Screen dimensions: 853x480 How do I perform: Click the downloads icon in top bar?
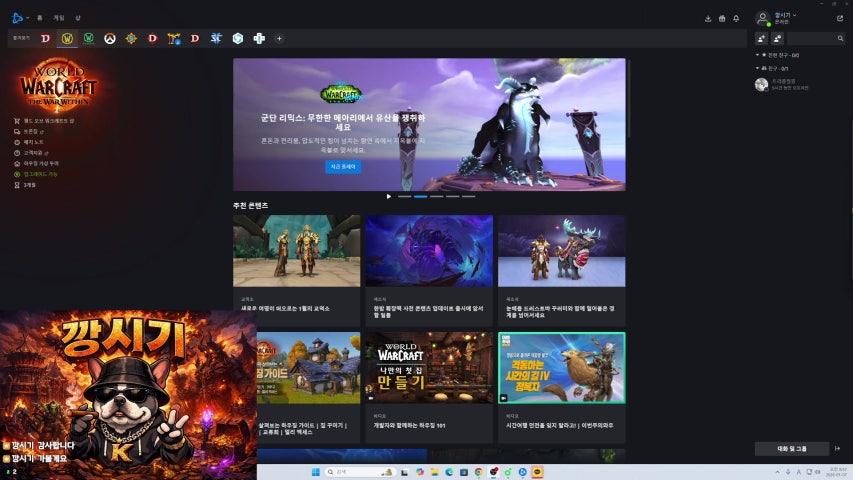tap(708, 18)
